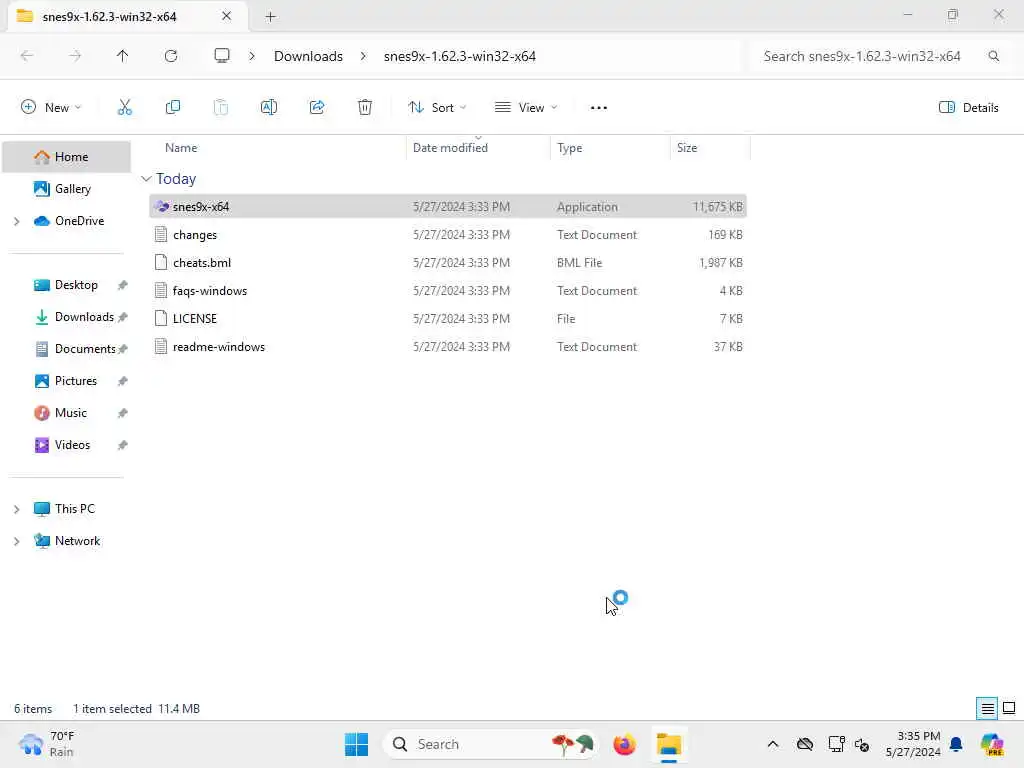Go to Home in sidebar

67,157
